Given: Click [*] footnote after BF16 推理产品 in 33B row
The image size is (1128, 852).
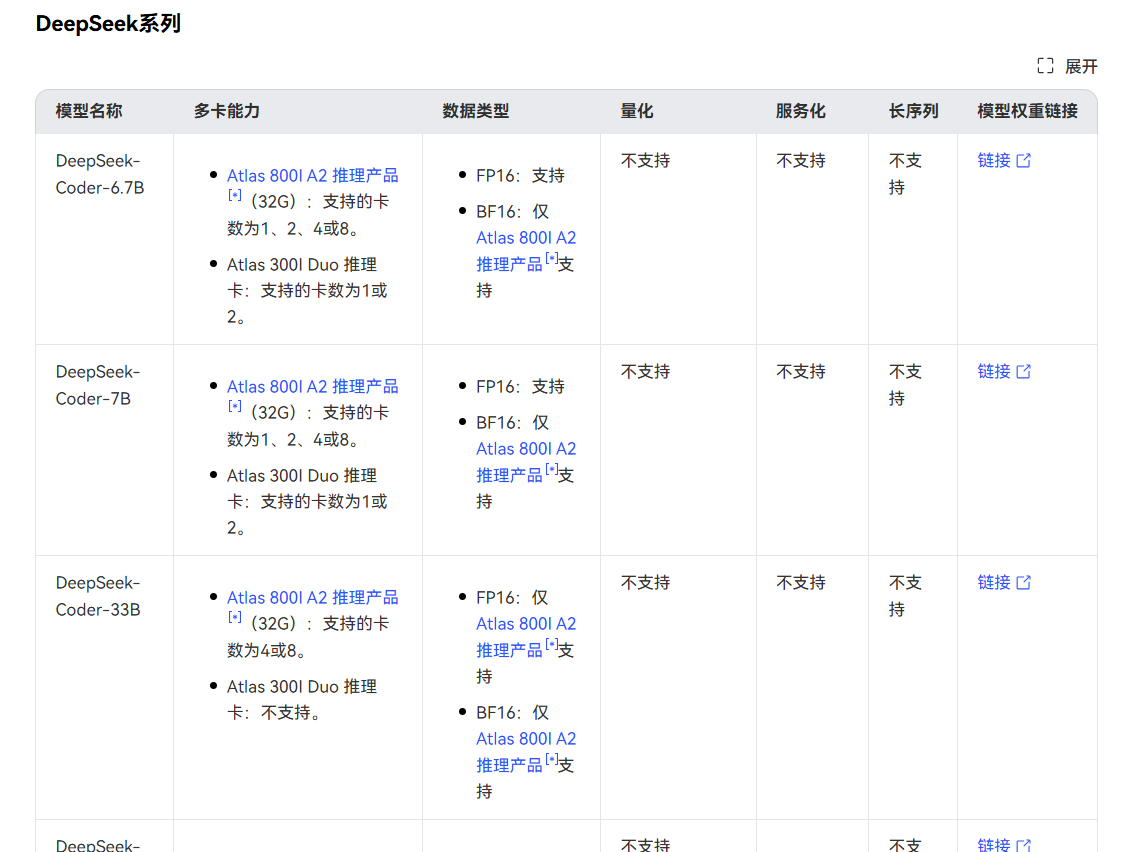Looking at the screenshot, I should click(552, 758).
